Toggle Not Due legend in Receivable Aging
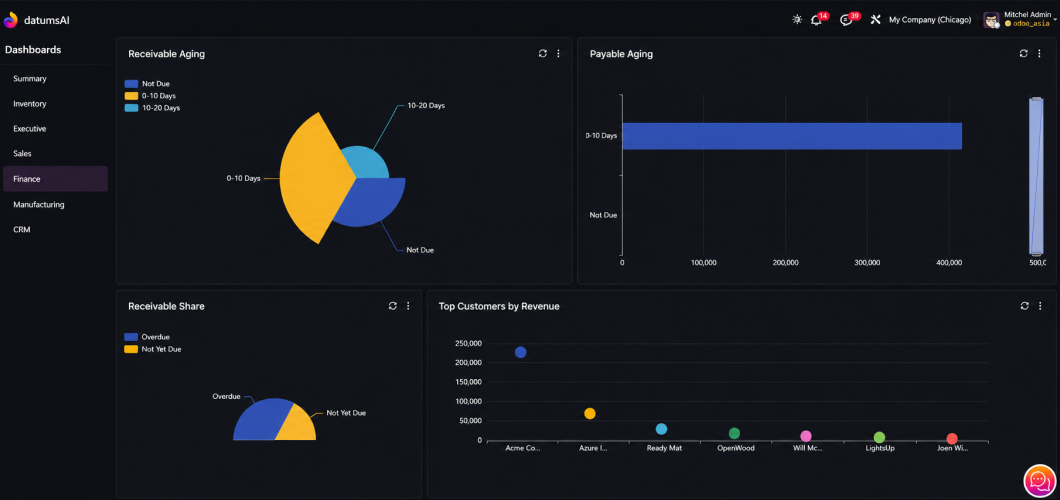1060x500 pixels. 147,84
